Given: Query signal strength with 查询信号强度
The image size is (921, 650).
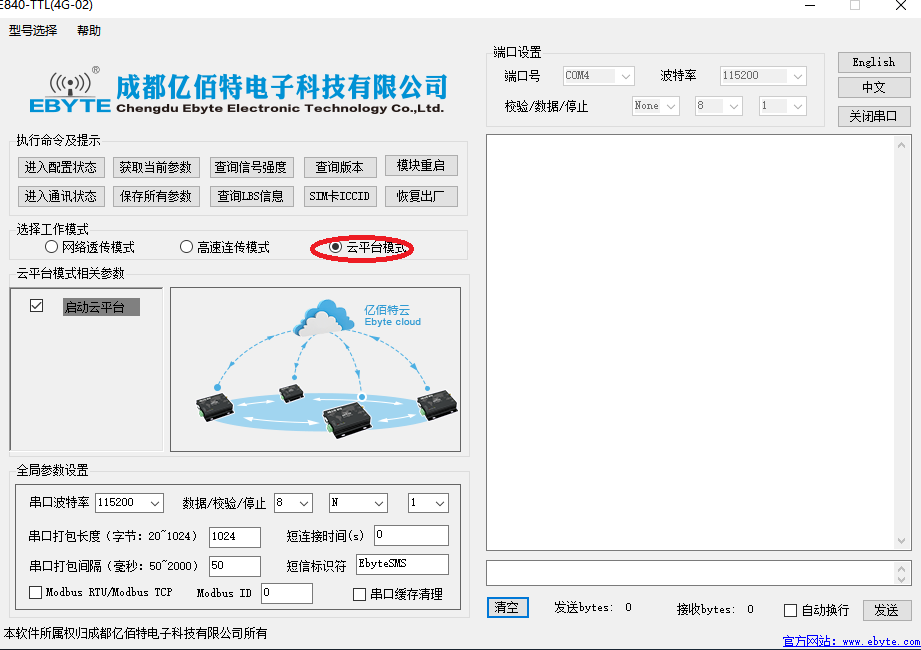Looking at the screenshot, I should pyautogui.click(x=251, y=166).
